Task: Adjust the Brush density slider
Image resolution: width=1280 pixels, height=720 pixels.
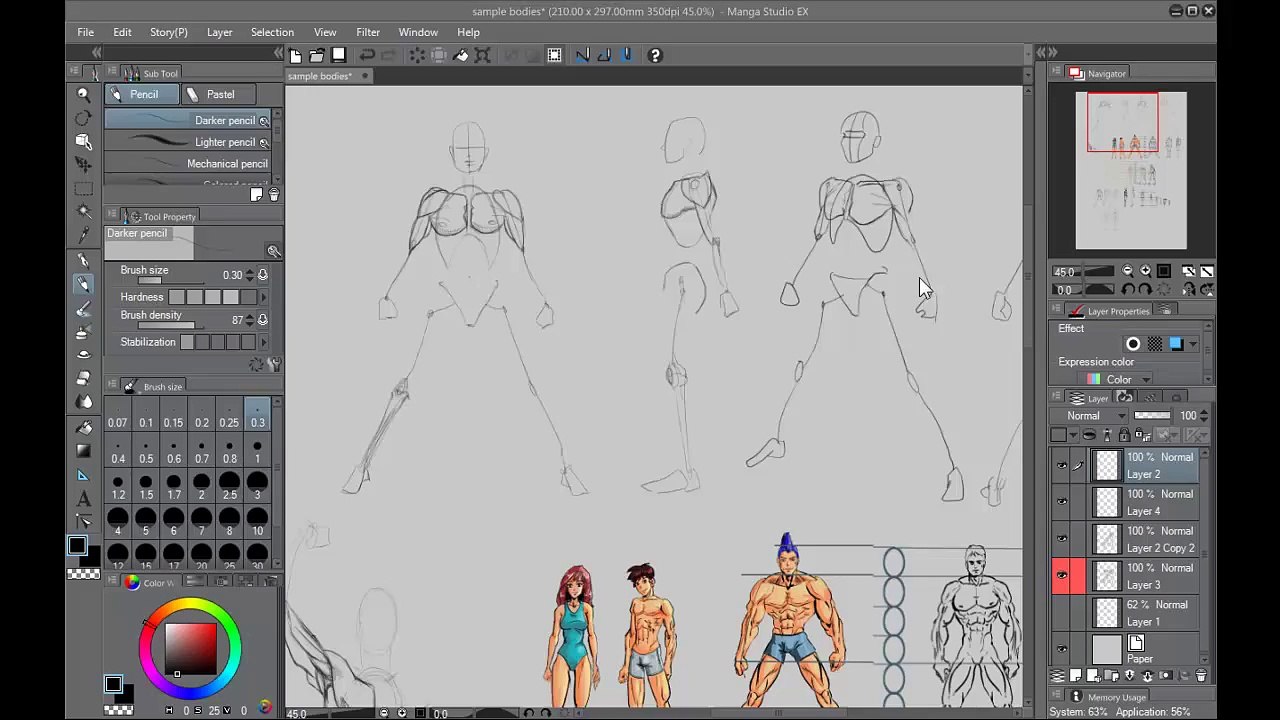Action: (170, 326)
